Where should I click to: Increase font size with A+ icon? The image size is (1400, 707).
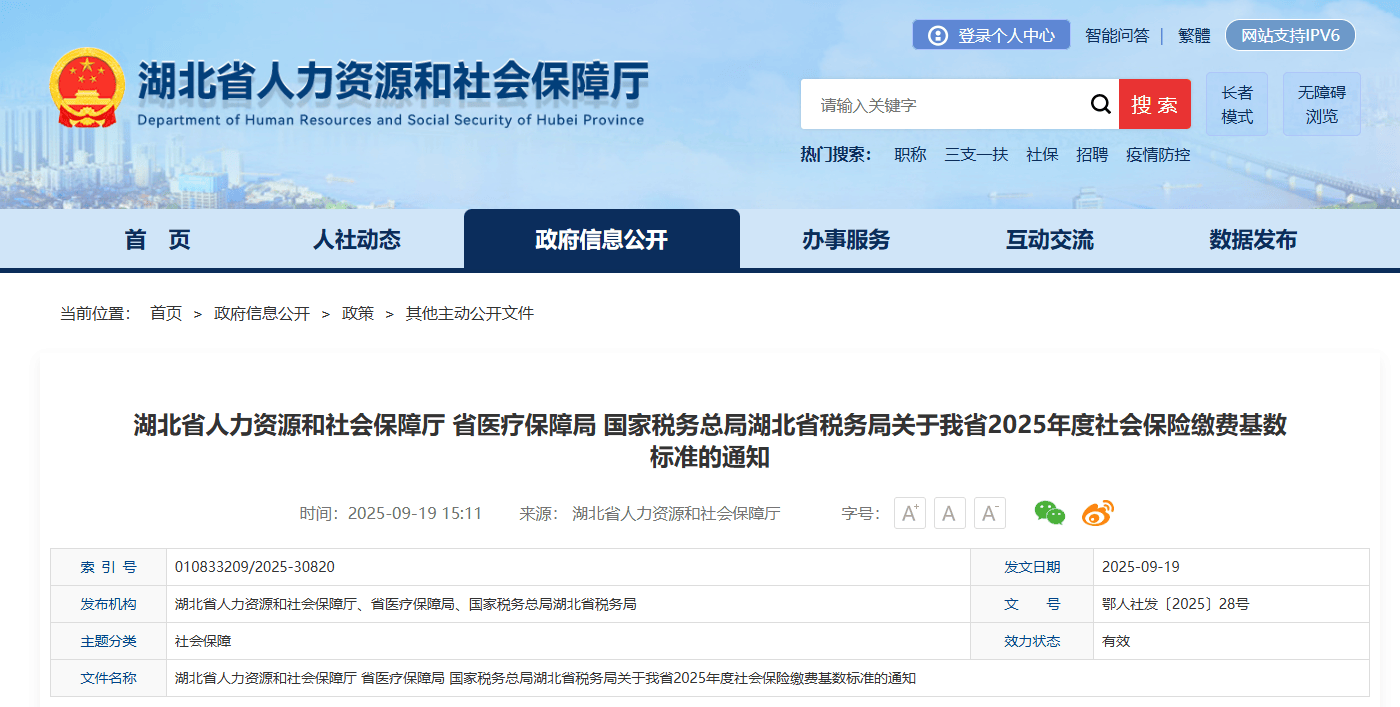point(909,513)
